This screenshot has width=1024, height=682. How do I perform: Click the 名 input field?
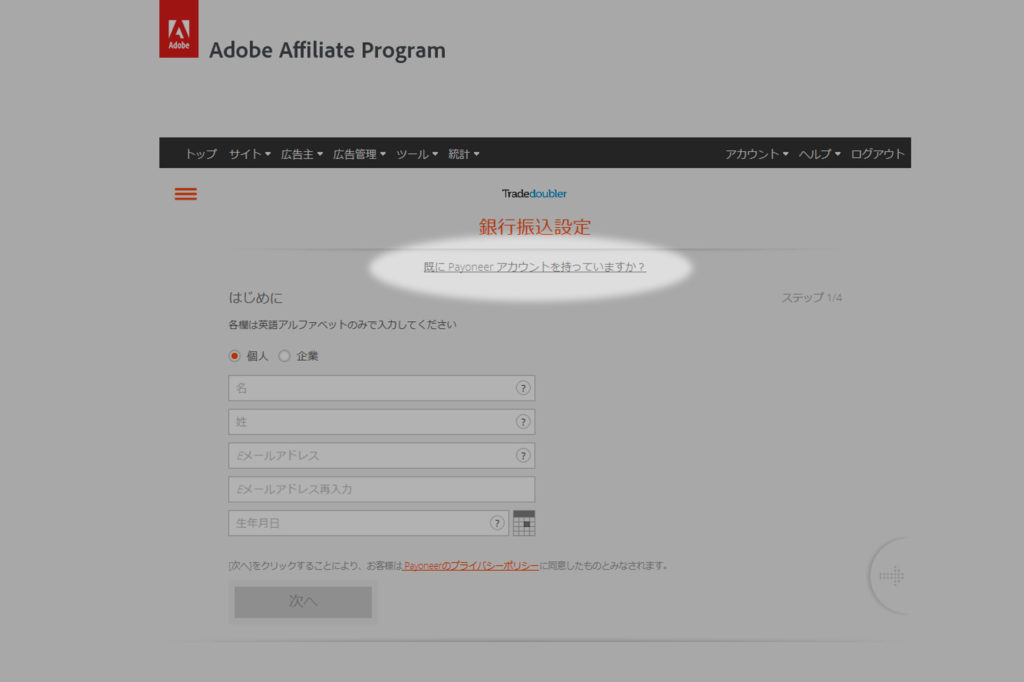381,388
